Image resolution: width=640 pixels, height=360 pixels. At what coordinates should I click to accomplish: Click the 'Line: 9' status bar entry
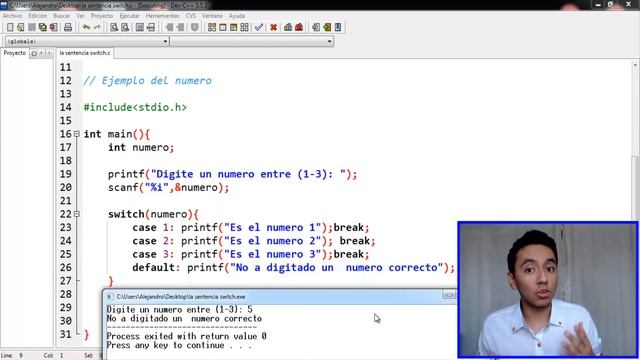click(x=12, y=356)
